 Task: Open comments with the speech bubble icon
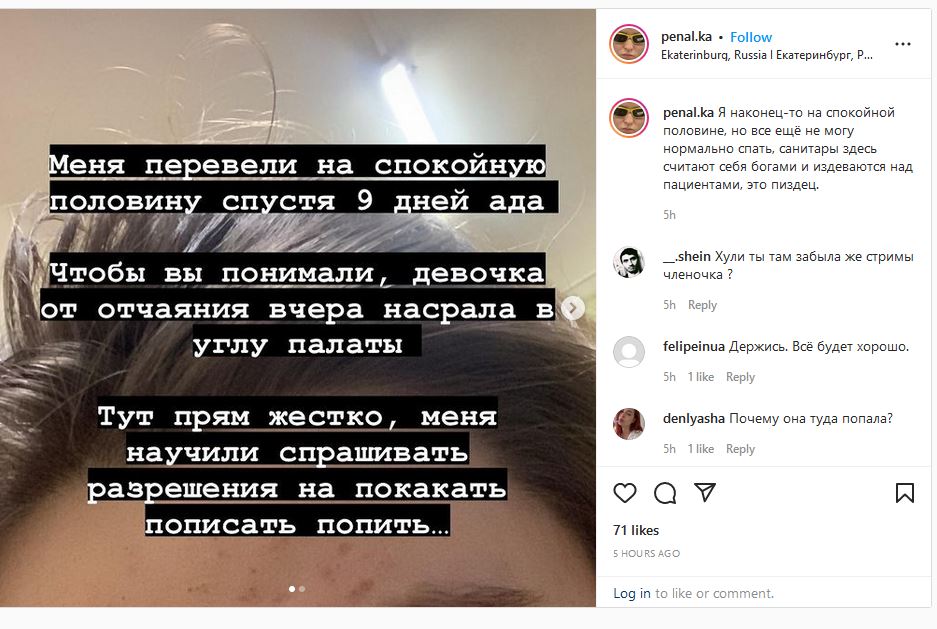[665, 493]
